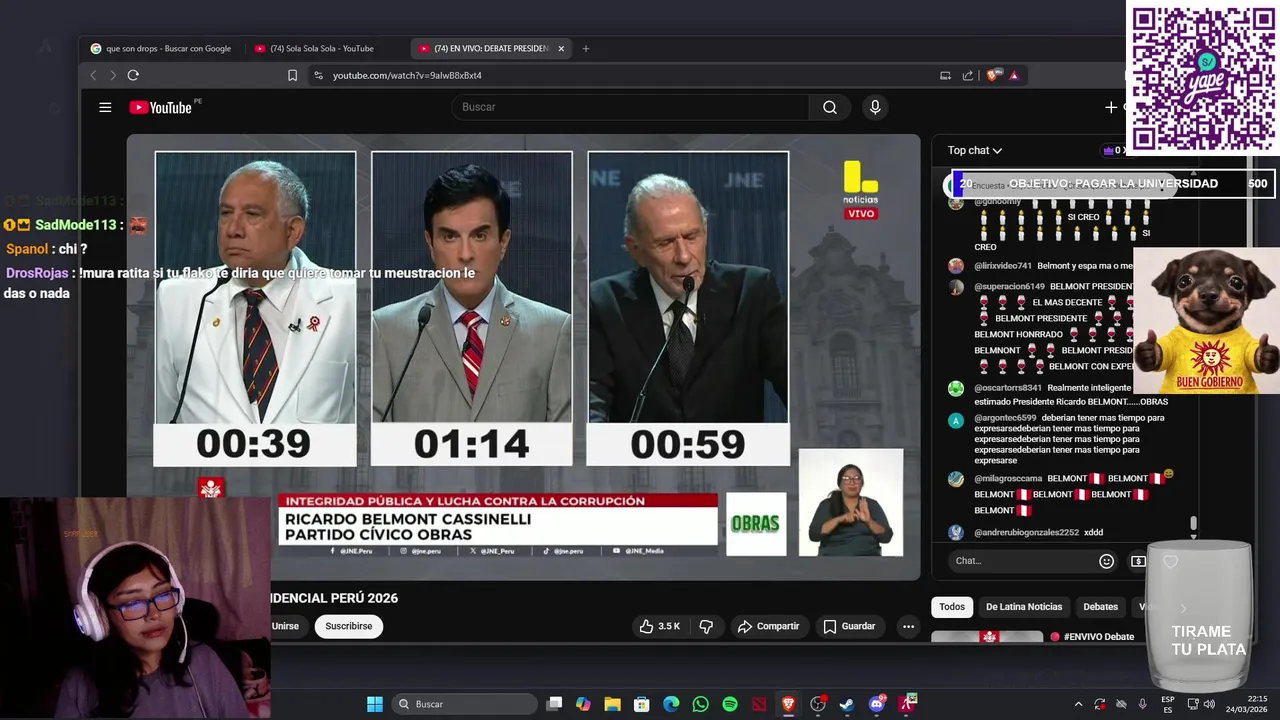
Task: Click the Suscribirse button
Action: [348, 626]
